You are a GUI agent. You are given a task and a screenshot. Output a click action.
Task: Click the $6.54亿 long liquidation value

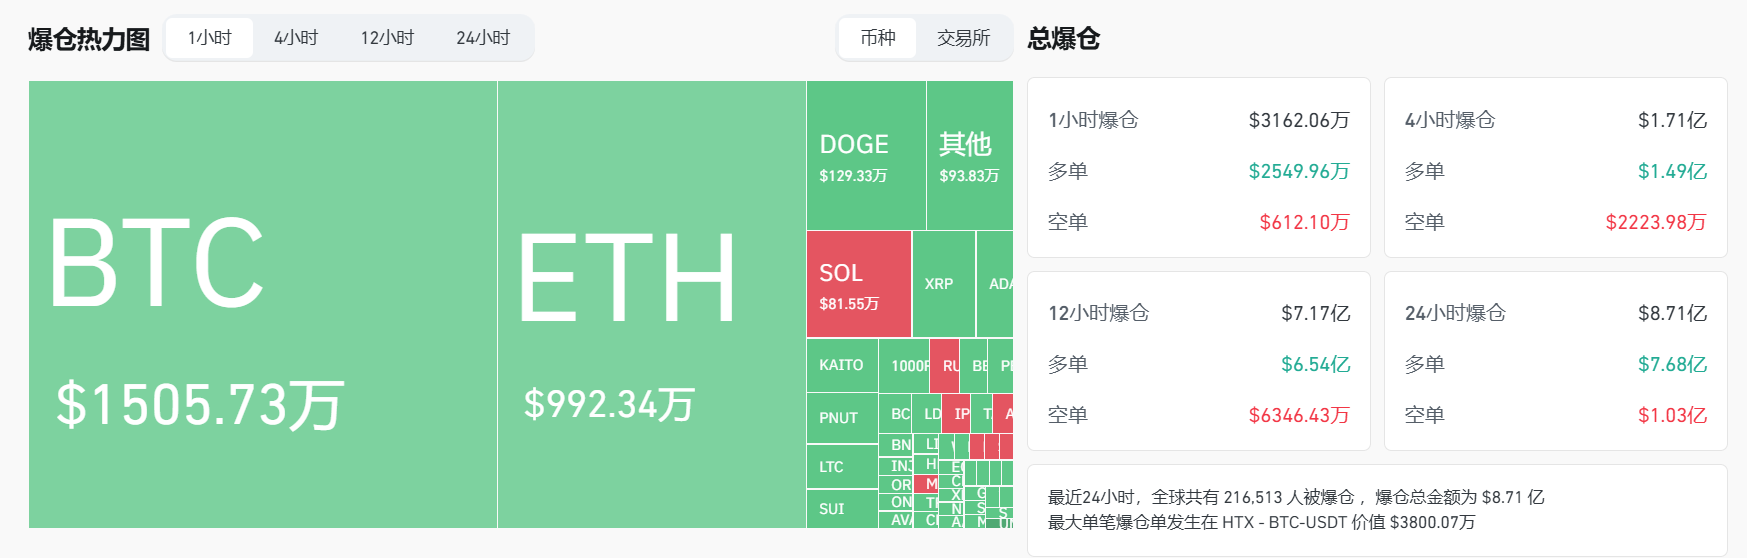tap(1316, 364)
